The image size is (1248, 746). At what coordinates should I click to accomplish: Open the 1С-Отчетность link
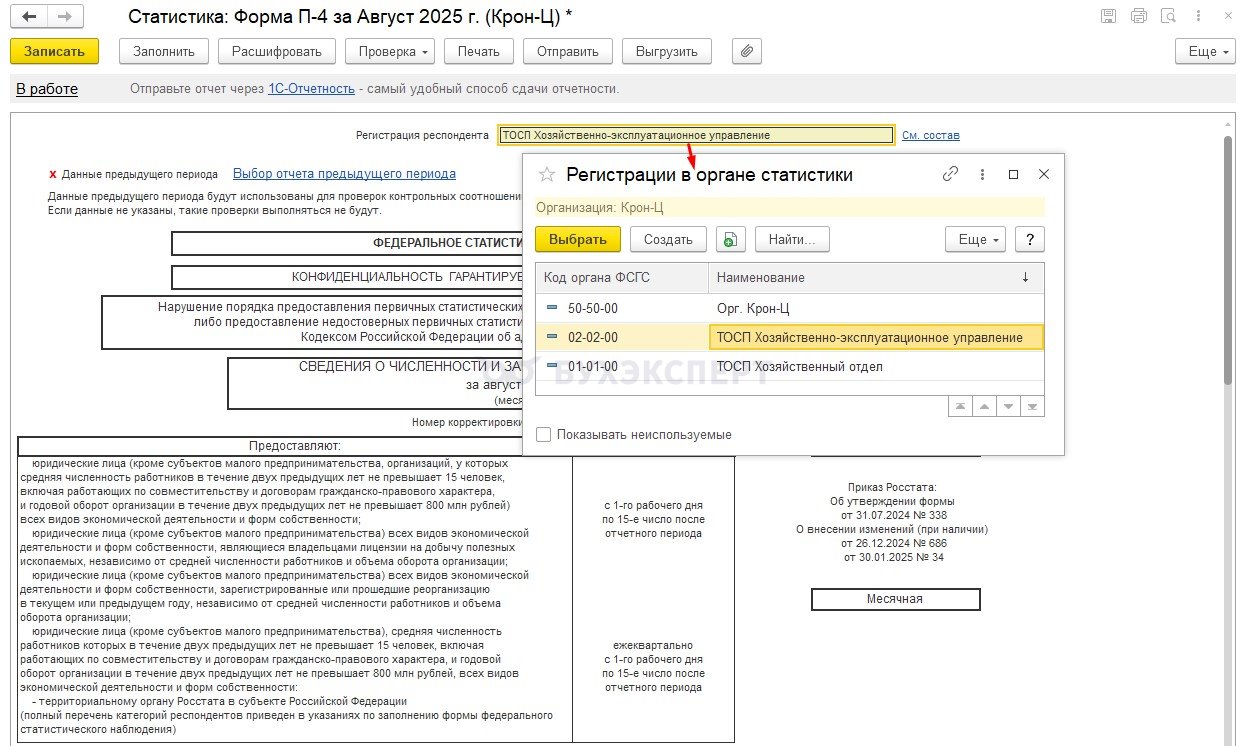tap(311, 89)
